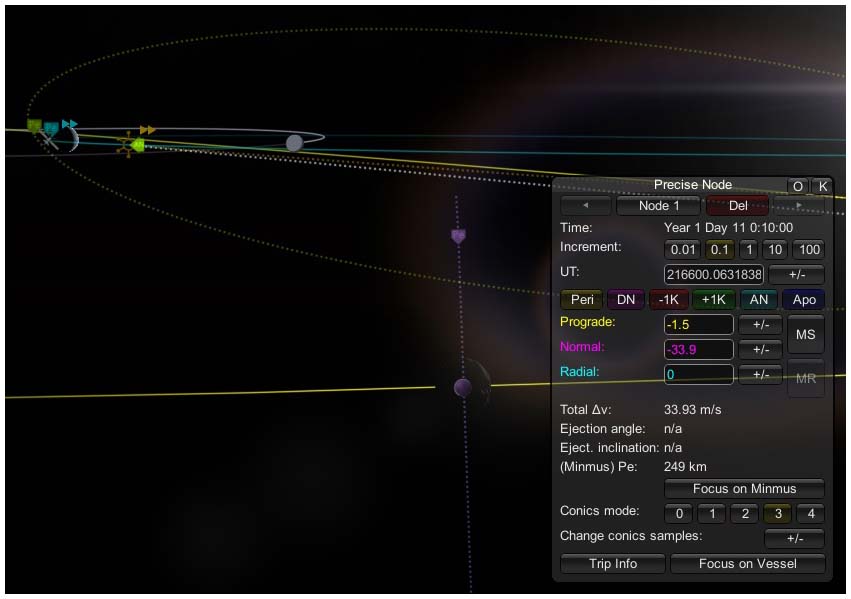
Task: Click the Normal value field
Action: (x=698, y=349)
